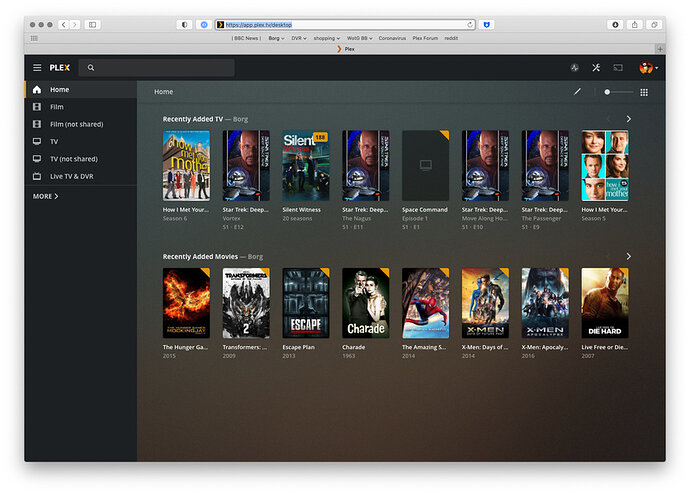Open X-Men: Apocalypse poster
This screenshot has height=493, width=690.
(x=545, y=303)
